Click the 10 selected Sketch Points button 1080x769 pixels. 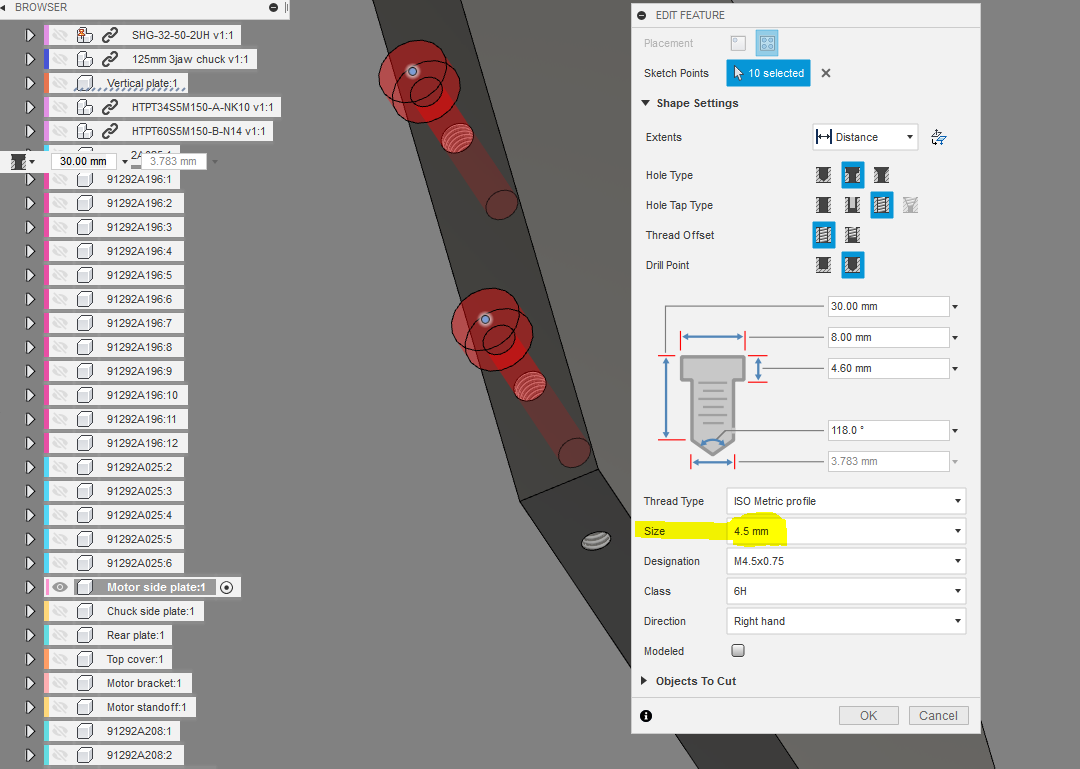pyautogui.click(x=768, y=73)
